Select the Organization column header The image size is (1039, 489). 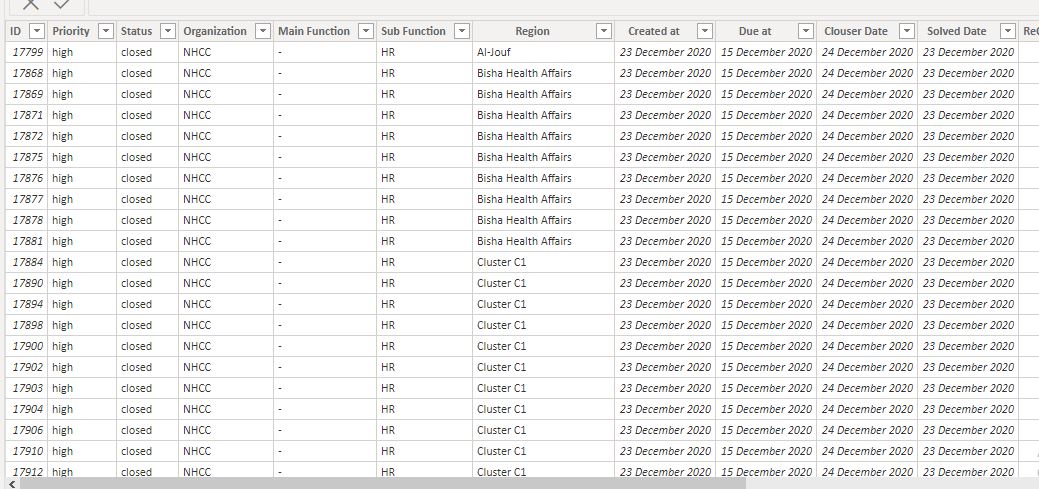[215, 31]
